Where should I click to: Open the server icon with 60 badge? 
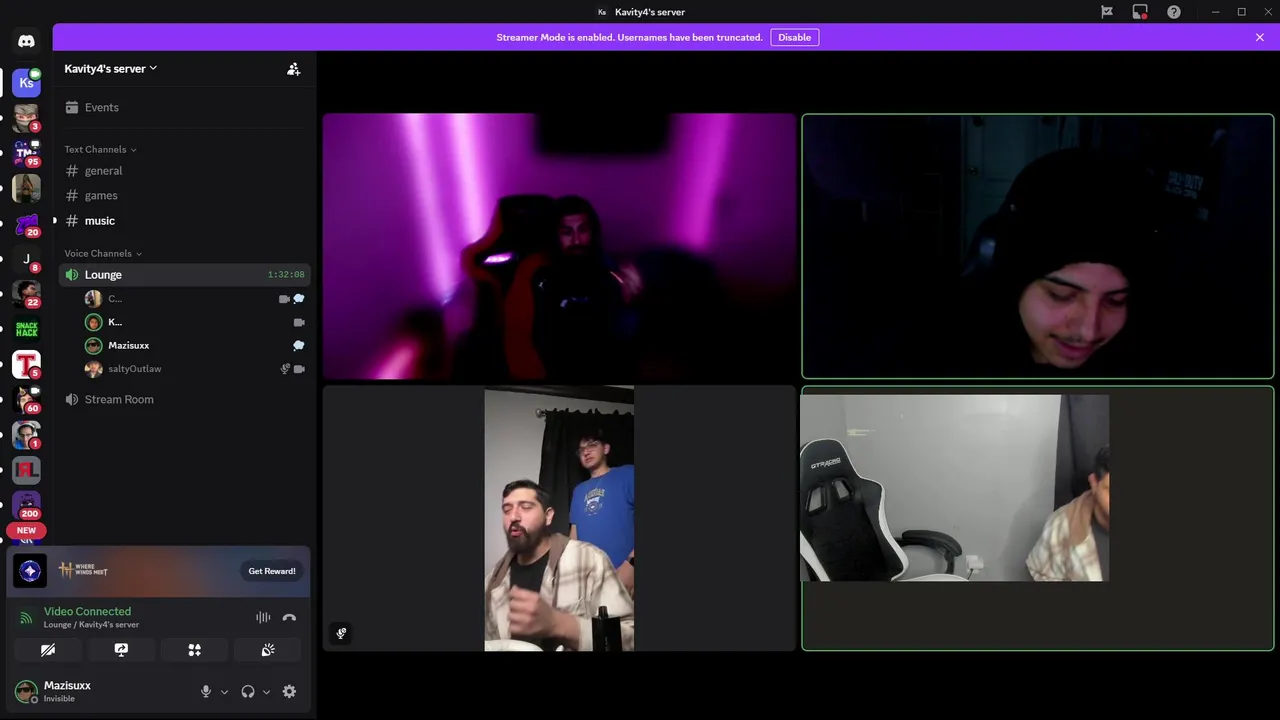pyautogui.click(x=26, y=399)
